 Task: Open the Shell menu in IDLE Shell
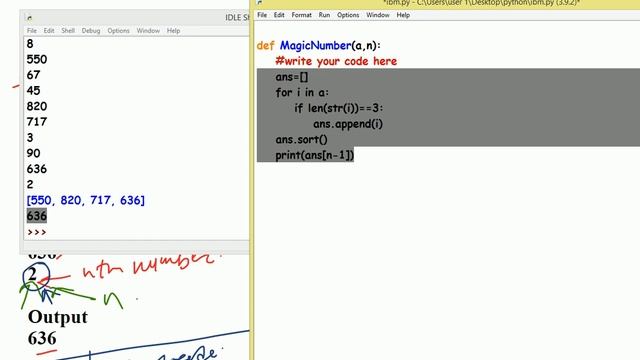(x=68, y=31)
